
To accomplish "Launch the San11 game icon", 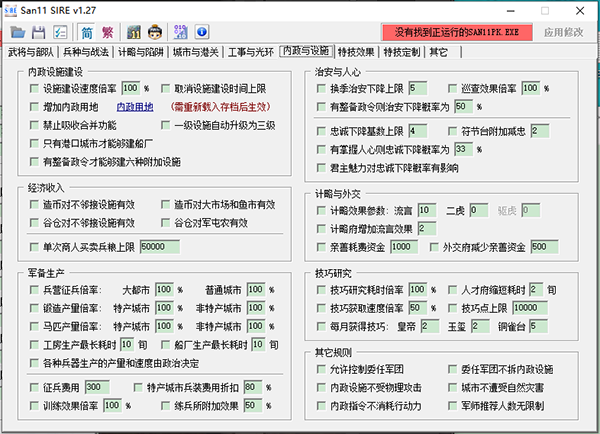I will (134, 32).
